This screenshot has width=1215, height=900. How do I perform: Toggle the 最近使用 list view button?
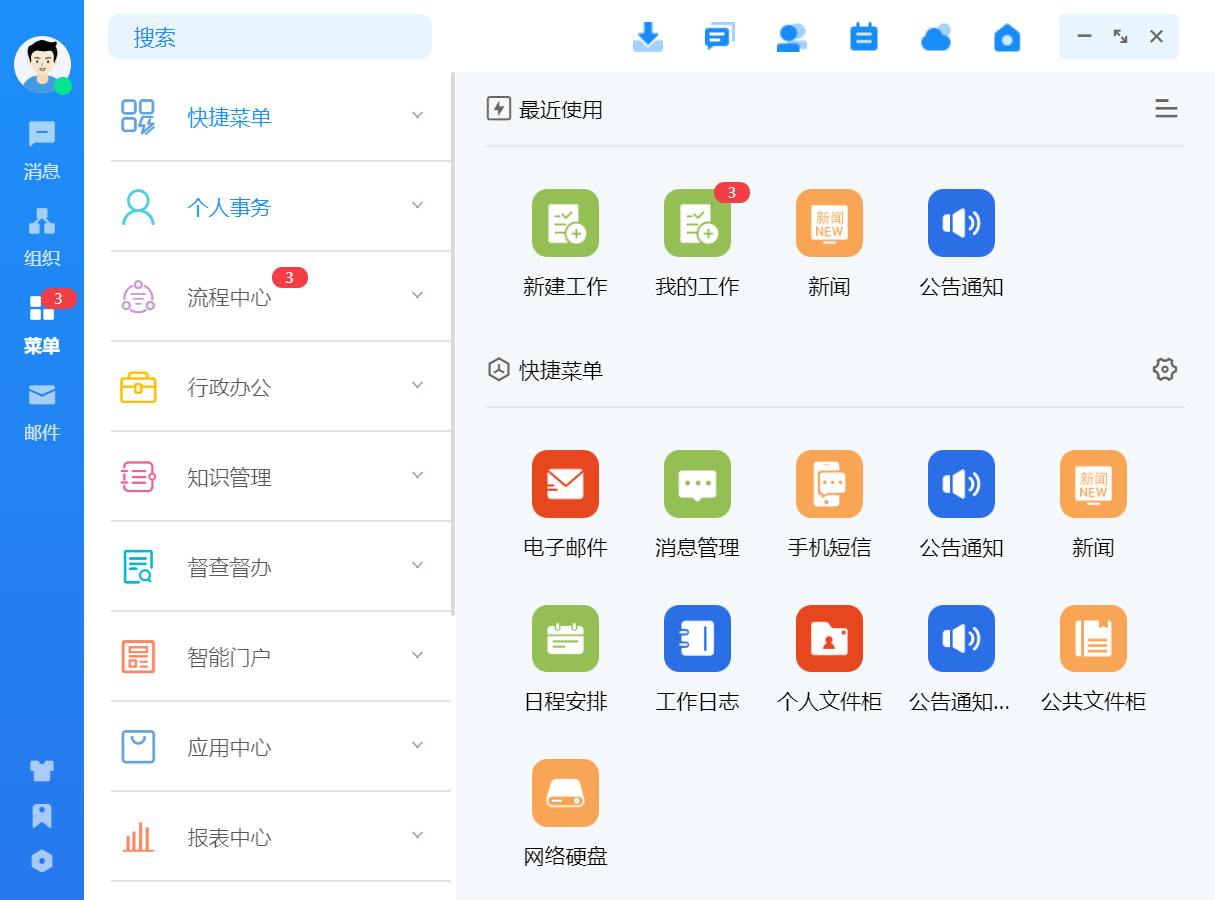[x=1165, y=109]
